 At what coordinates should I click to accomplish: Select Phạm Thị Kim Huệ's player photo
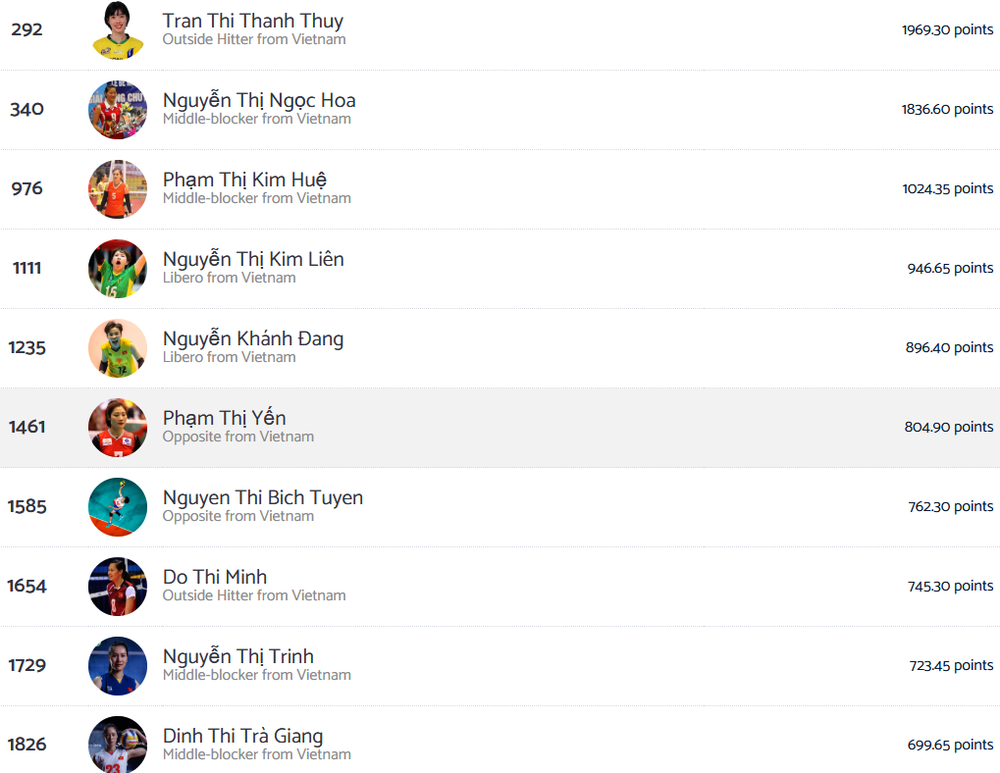(x=117, y=189)
